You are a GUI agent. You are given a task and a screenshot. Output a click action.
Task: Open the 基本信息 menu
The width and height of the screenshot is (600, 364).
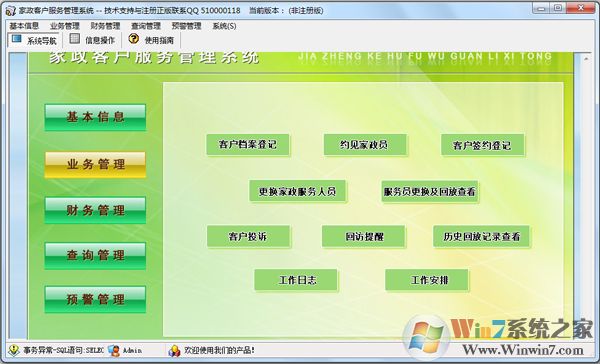[x=24, y=26]
